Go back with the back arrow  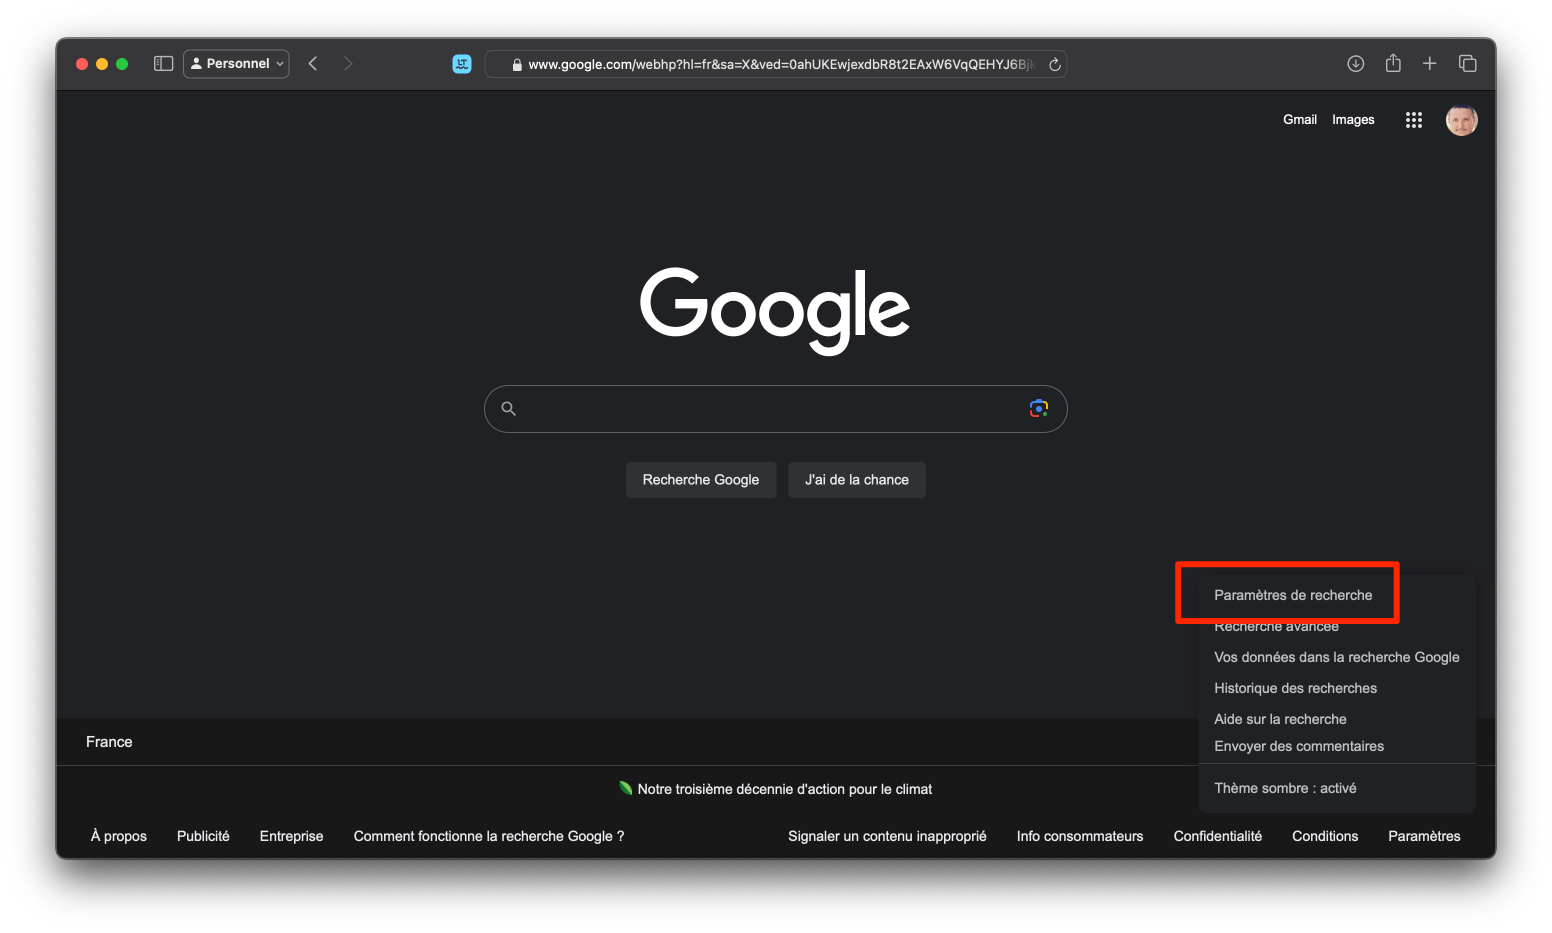pos(313,63)
